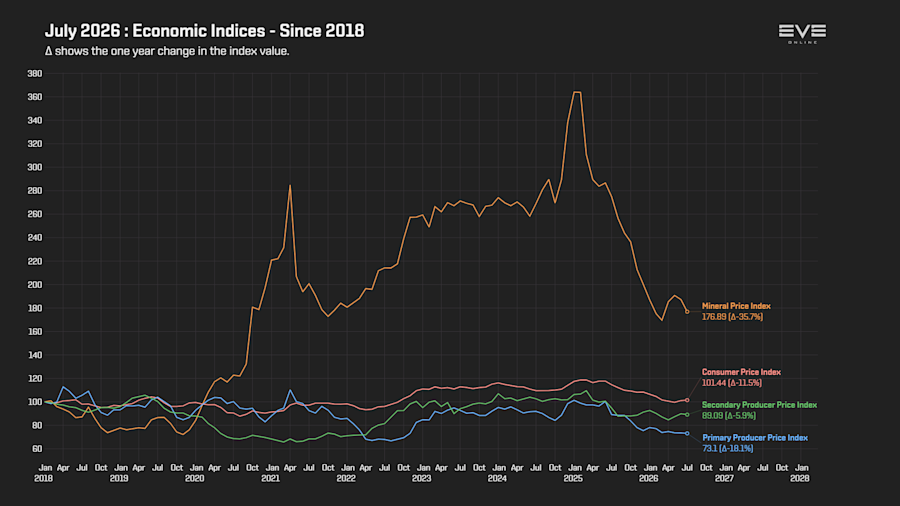Click the Primary Producer Price Index endpoint marker
Viewport: 900px width, 506px height.
[687, 433]
